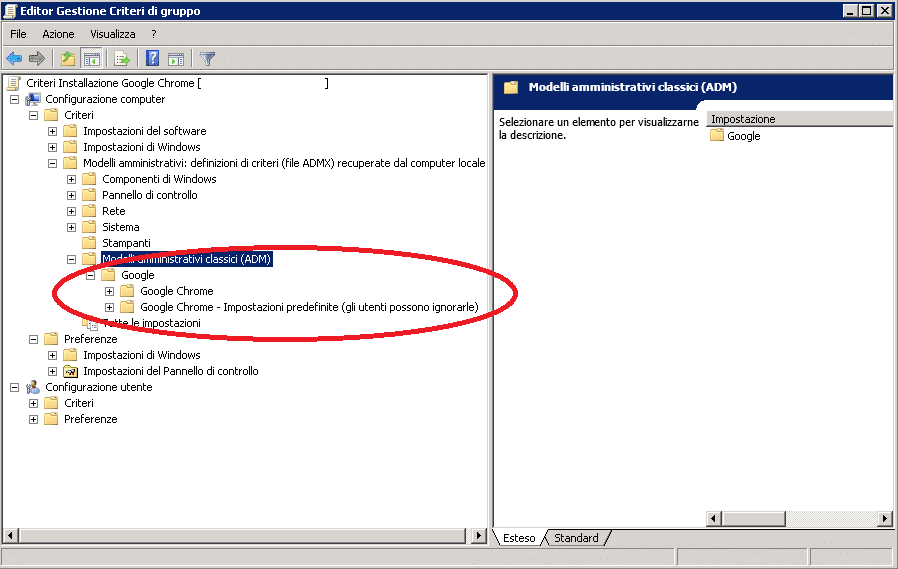
Task: Click the Filter funnel toolbar icon
Action: coord(207,58)
